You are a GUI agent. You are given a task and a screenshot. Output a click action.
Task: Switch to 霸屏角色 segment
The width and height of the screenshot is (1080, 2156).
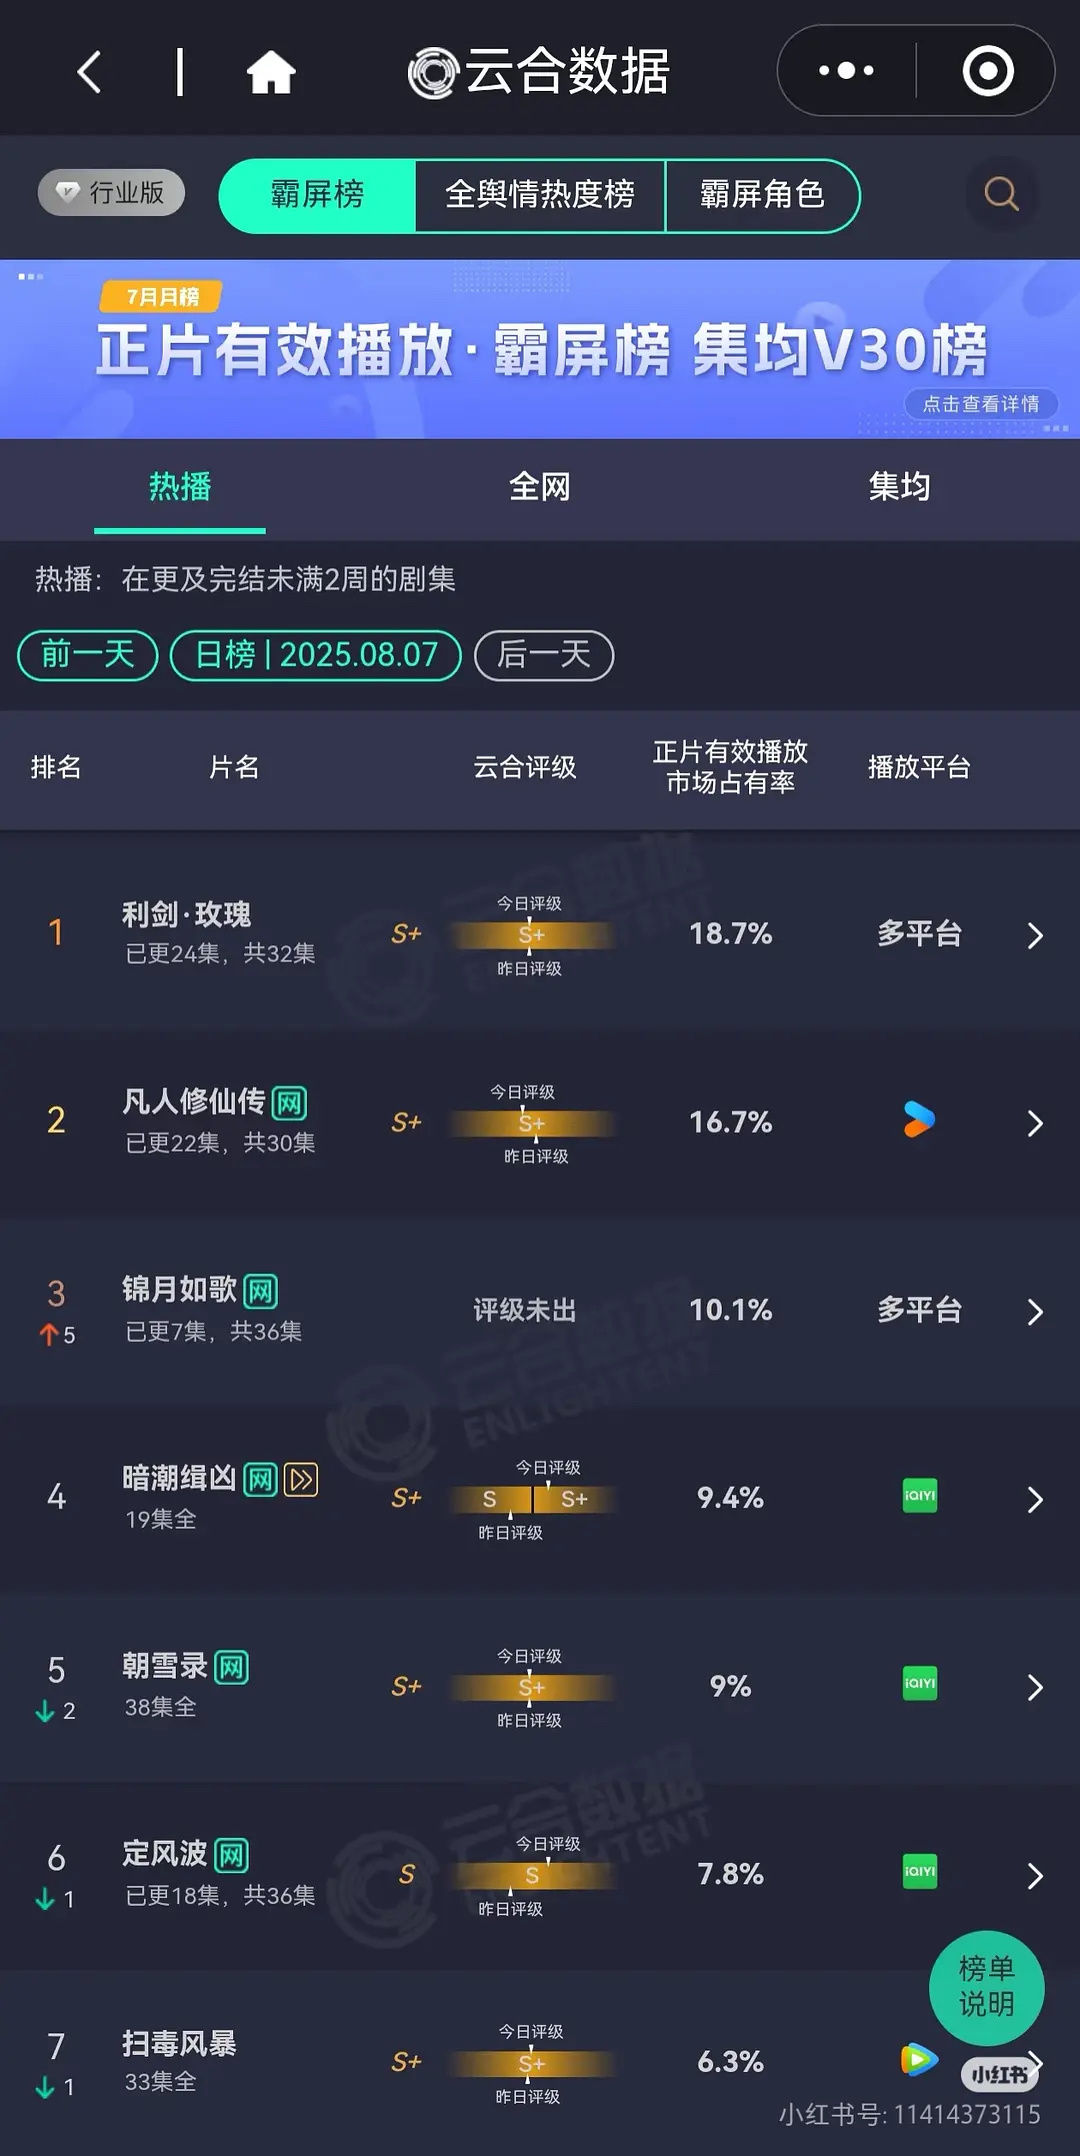tap(762, 195)
